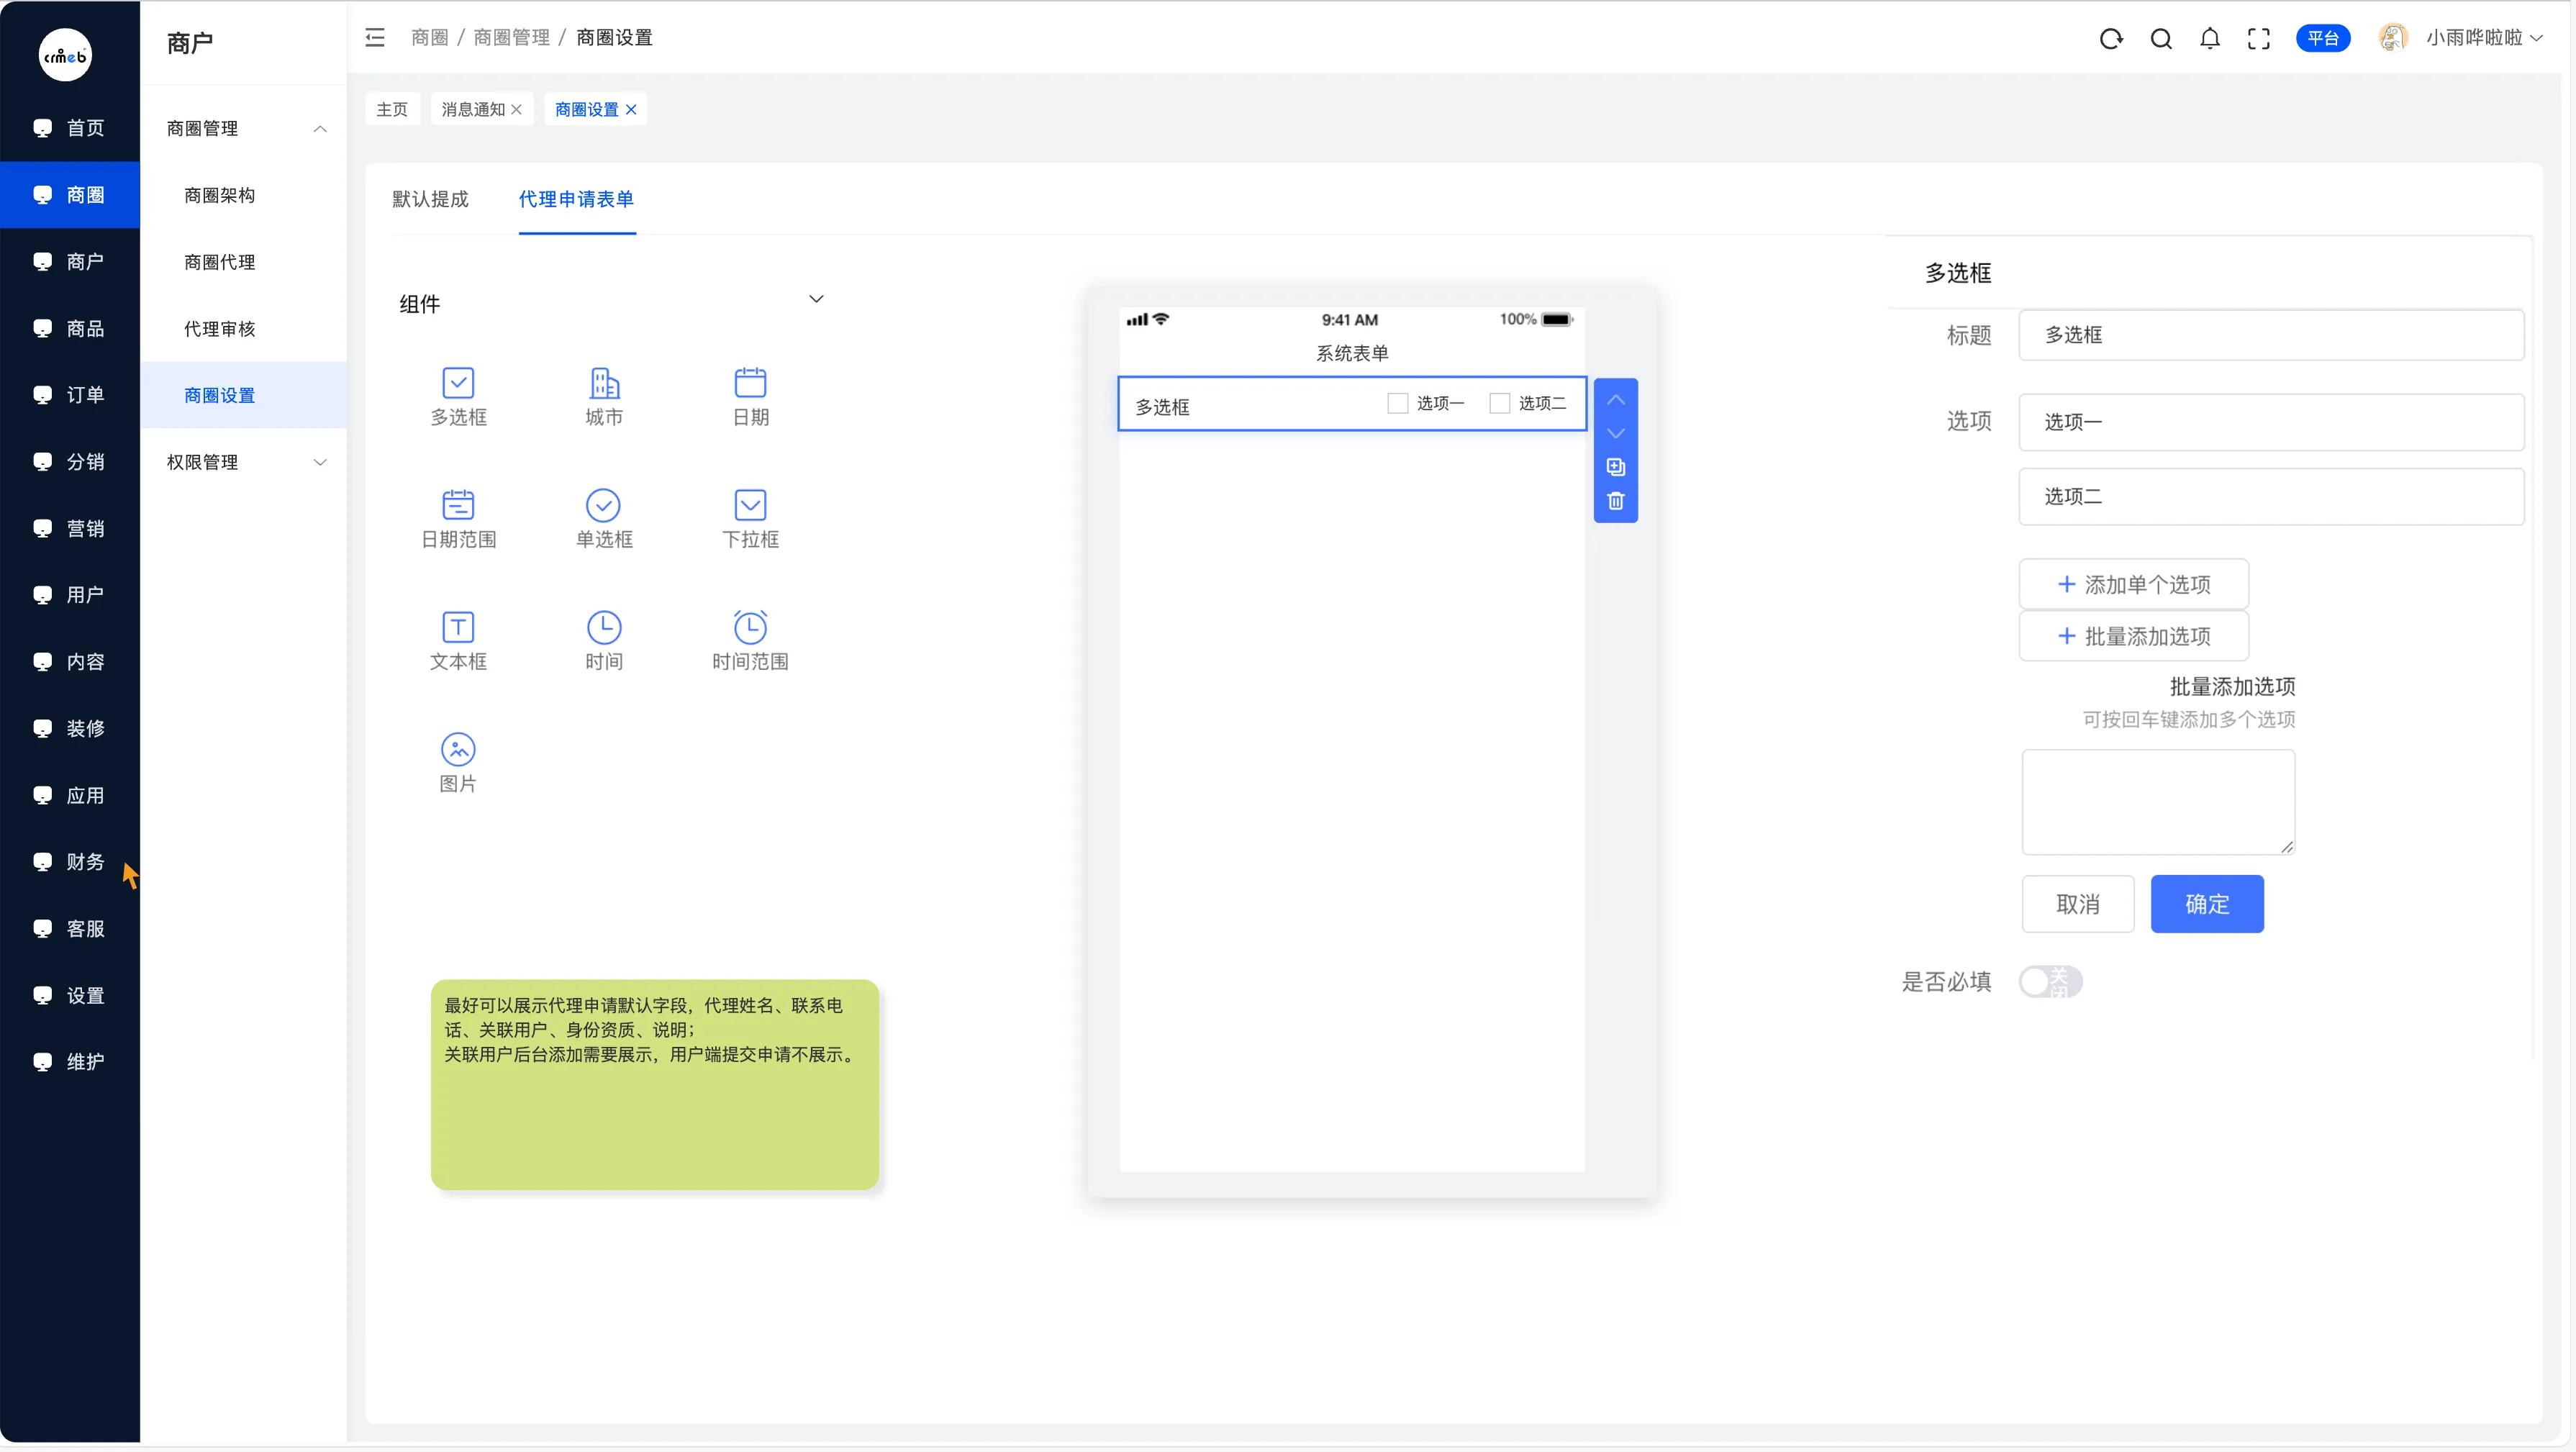
Task: Duplicate the selected 多选框 field via copy icon
Action: tap(1615, 467)
